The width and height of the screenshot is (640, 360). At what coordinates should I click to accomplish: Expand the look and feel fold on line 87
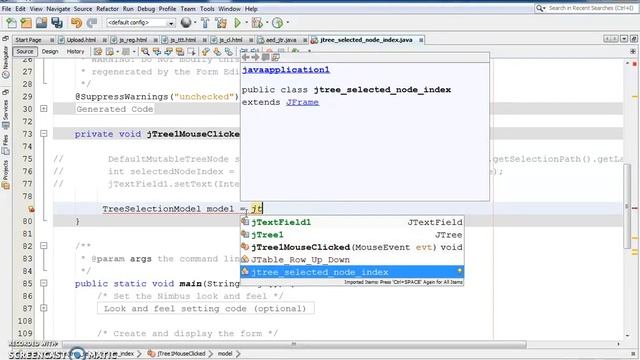click(x=44, y=308)
